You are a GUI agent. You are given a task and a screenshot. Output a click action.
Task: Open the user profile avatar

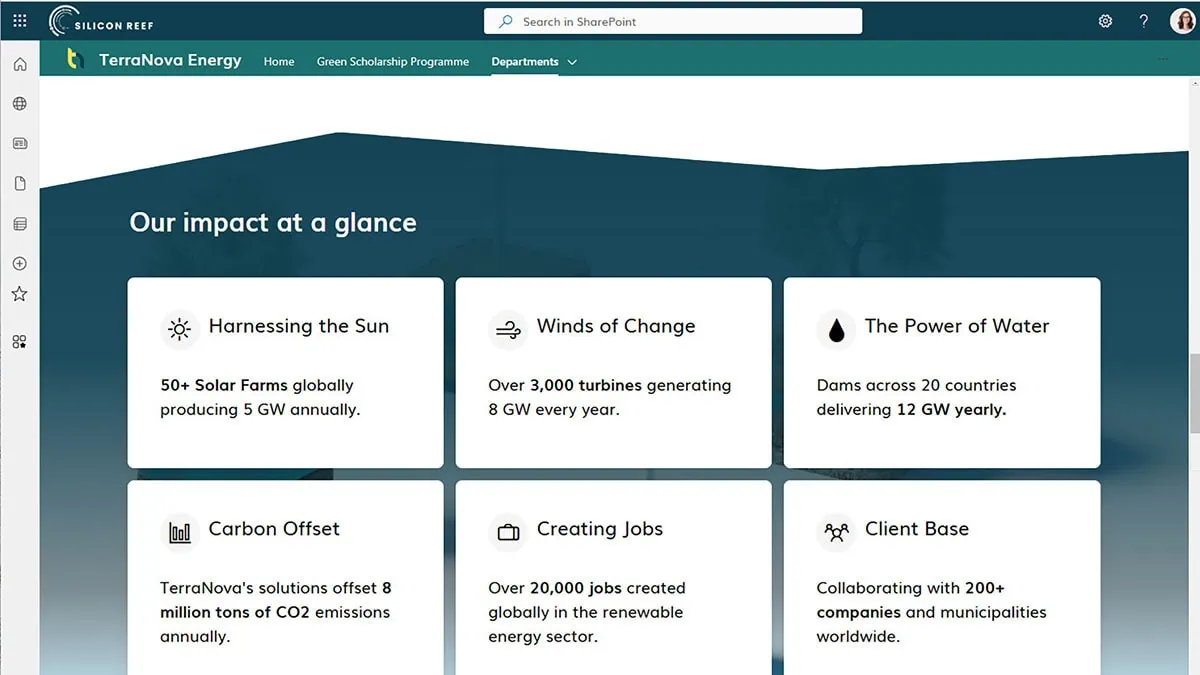tap(1182, 21)
